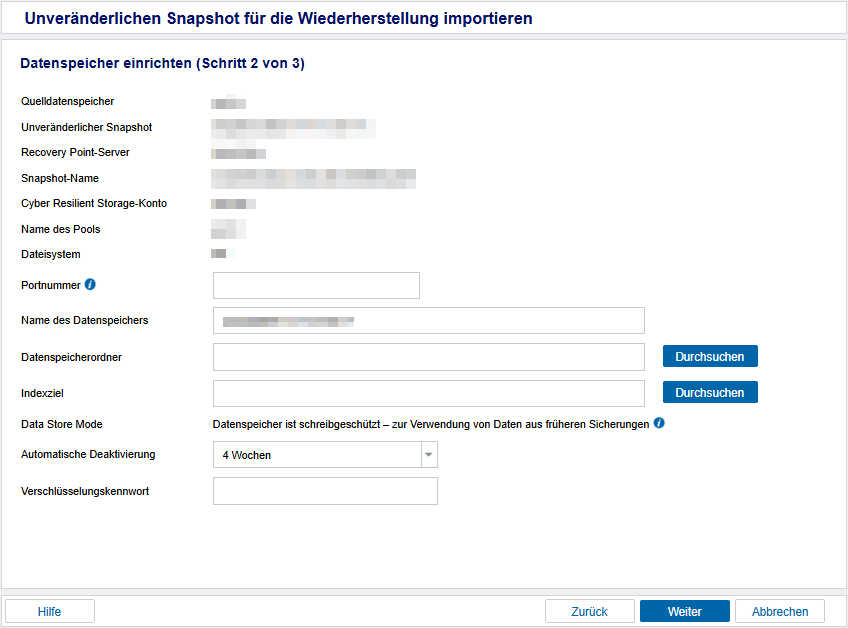The image size is (848, 628).
Task: Click the info icon next to Portnummer
Action: [90, 285]
